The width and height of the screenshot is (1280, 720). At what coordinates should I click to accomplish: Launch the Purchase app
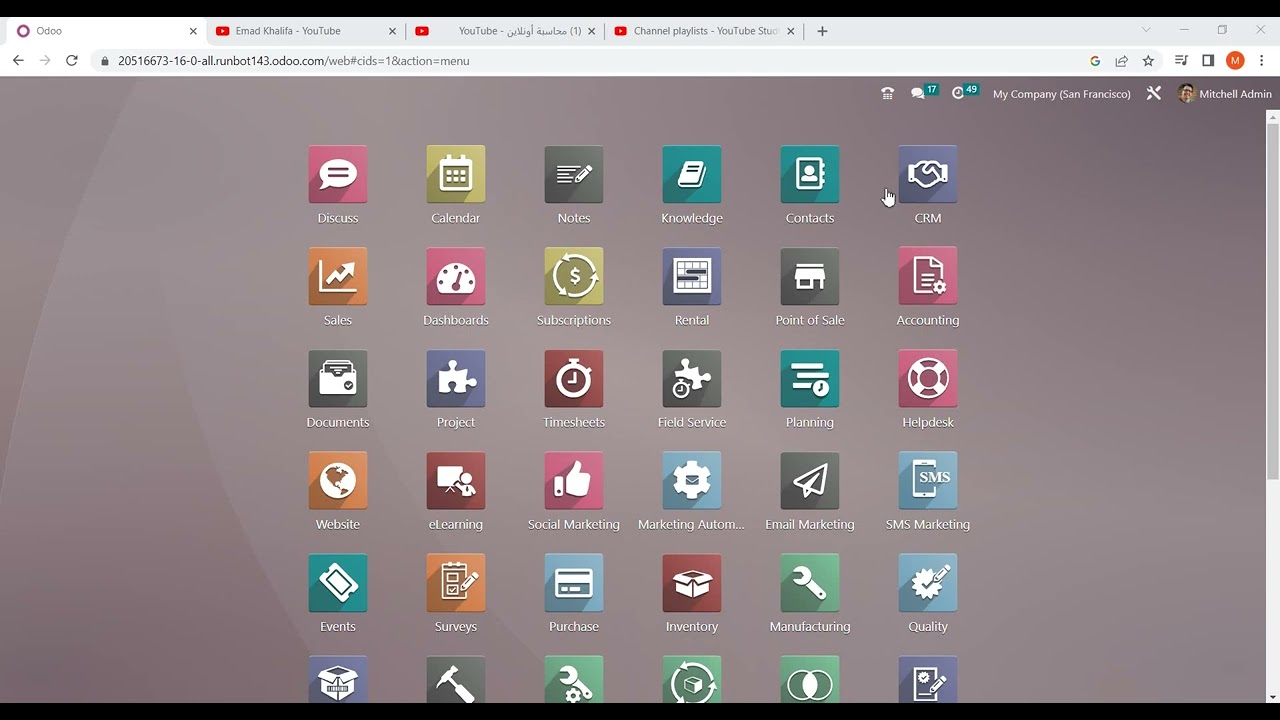[x=574, y=583]
